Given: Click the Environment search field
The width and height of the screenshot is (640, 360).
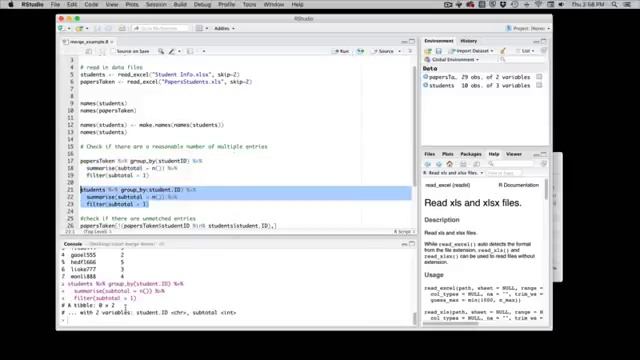Looking at the screenshot, I should [522, 60].
